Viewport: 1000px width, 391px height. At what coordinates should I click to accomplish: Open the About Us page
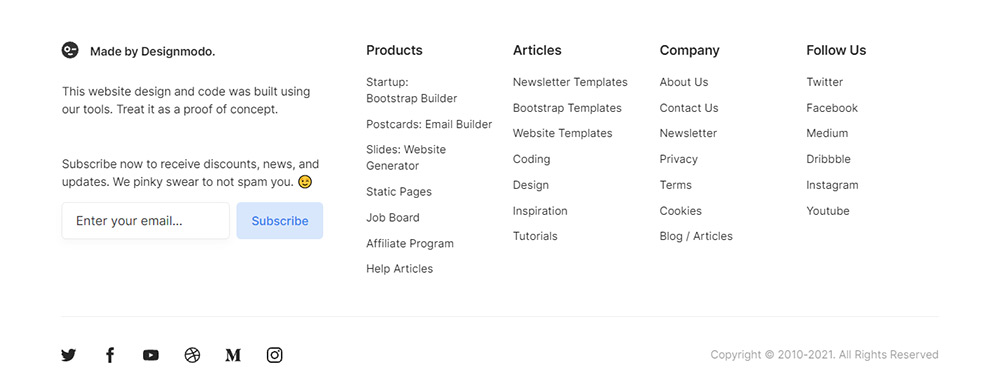coord(684,82)
